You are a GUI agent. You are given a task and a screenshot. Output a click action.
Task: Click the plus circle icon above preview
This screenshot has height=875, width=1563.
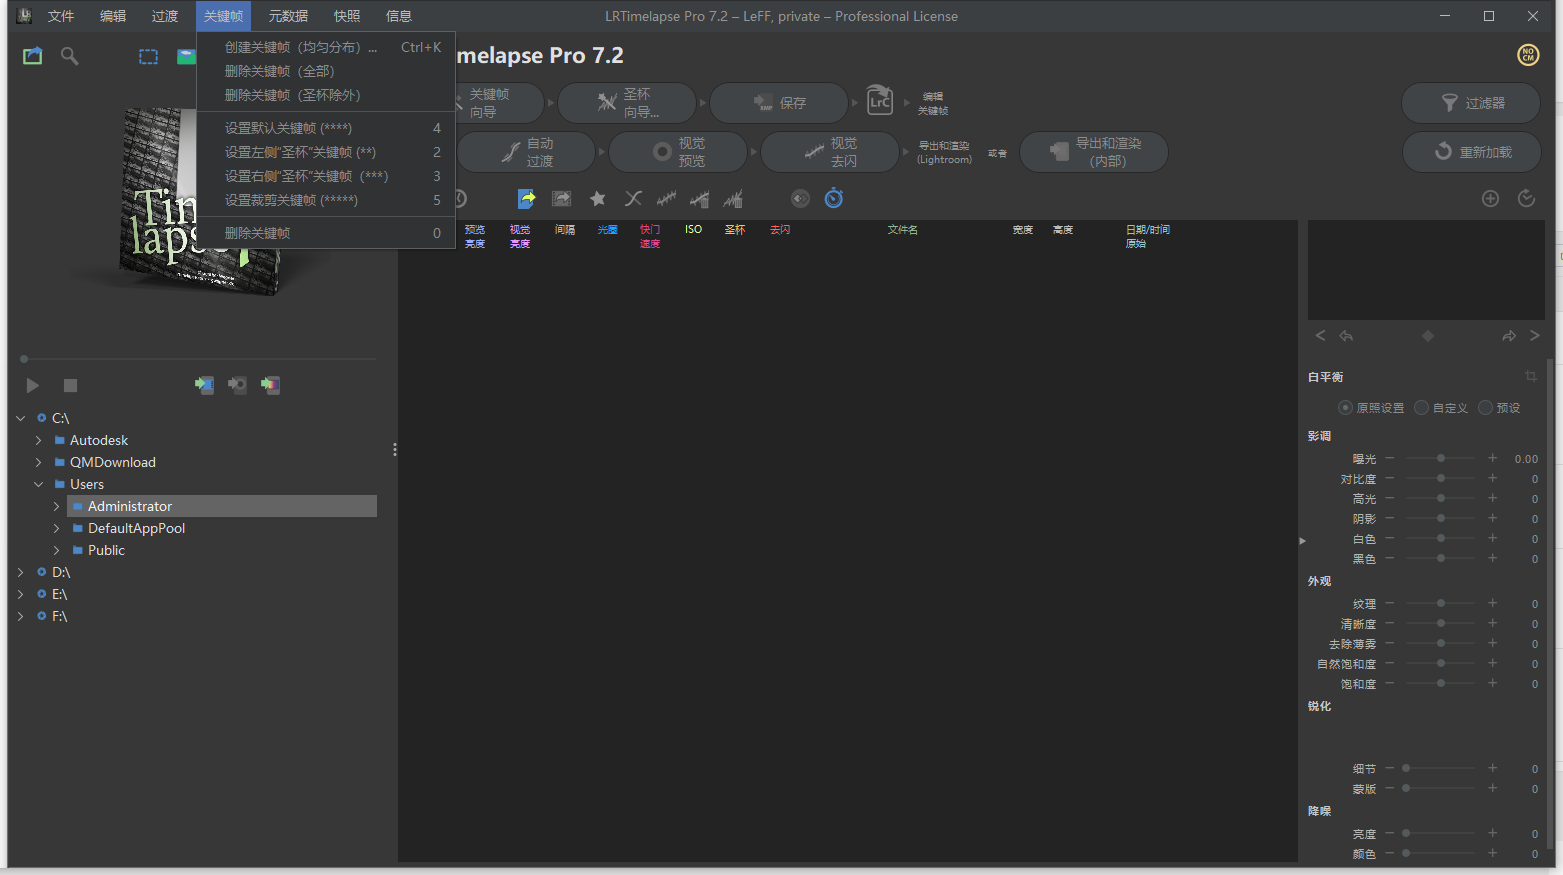1490,198
